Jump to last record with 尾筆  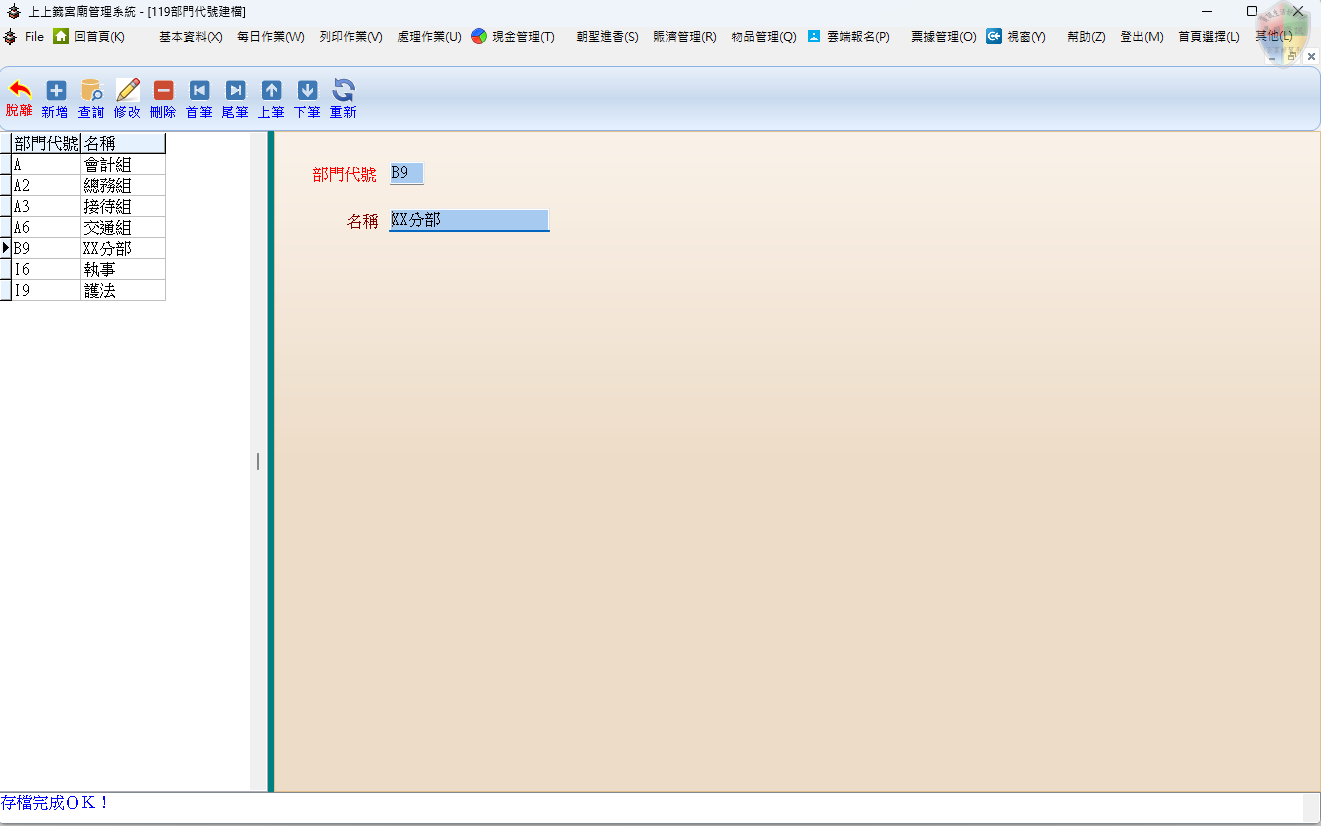click(x=235, y=98)
